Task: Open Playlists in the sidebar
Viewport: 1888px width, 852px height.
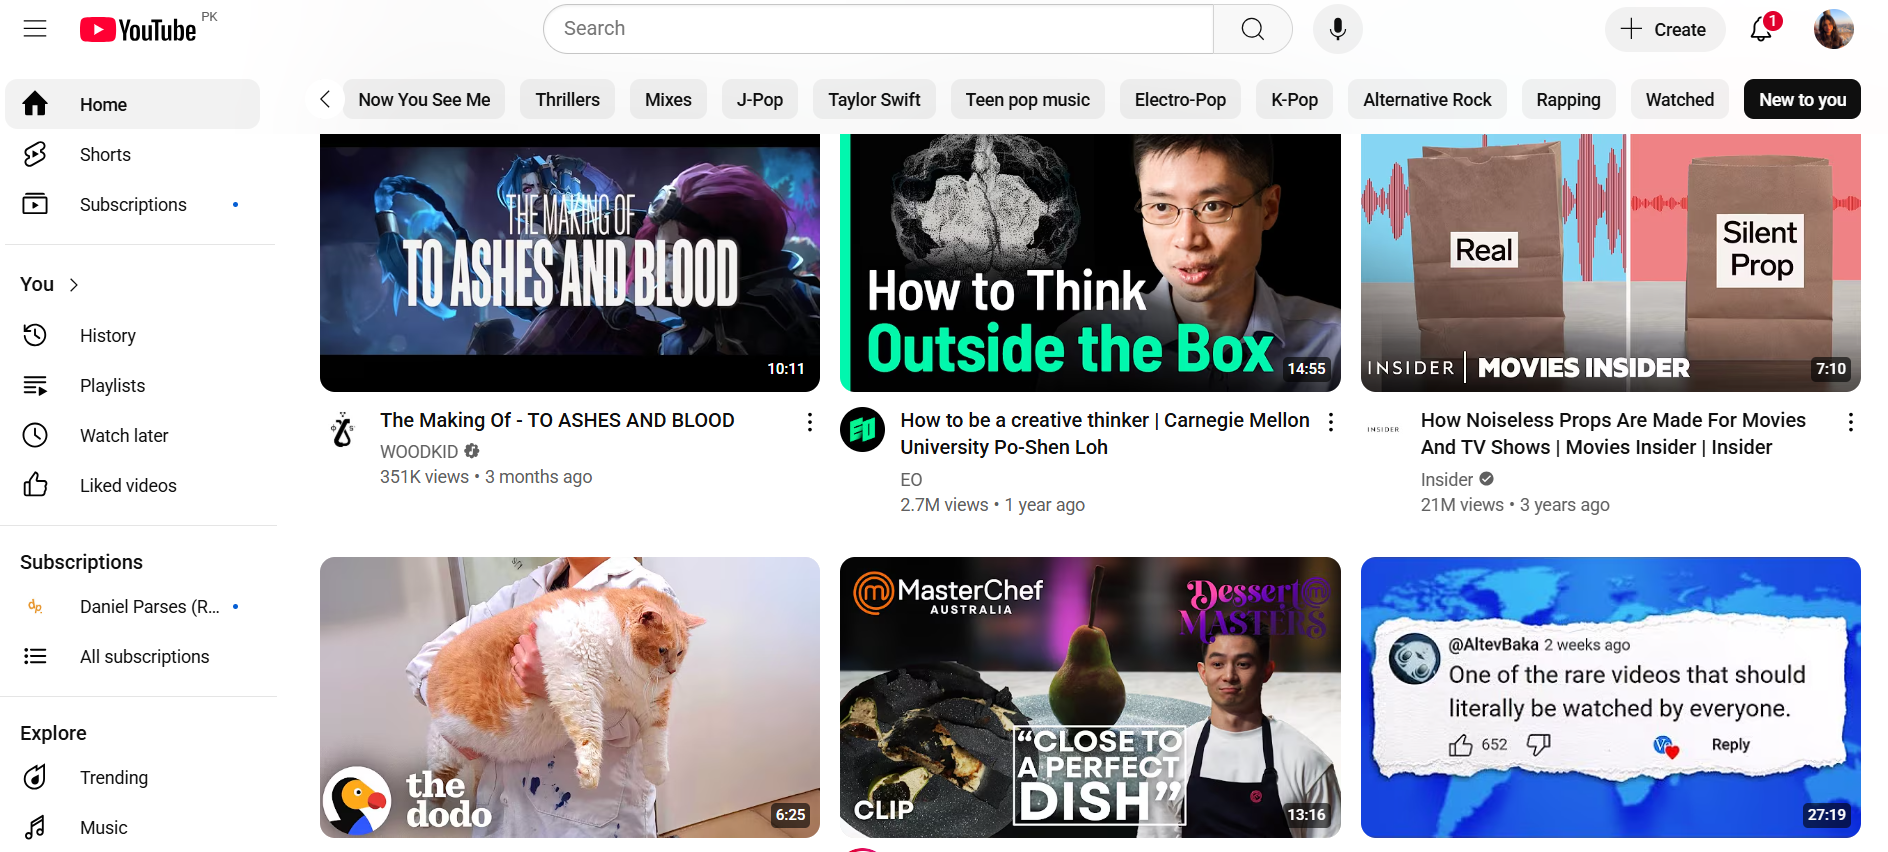Action: coord(132,385)
